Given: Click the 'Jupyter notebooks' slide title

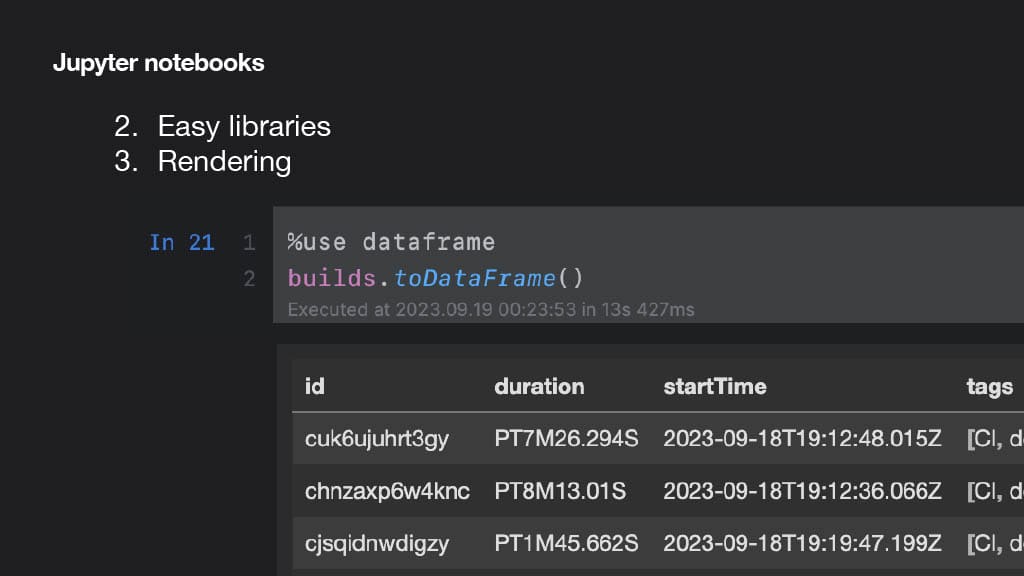Looking at the screenshot, I should (159, 63).
